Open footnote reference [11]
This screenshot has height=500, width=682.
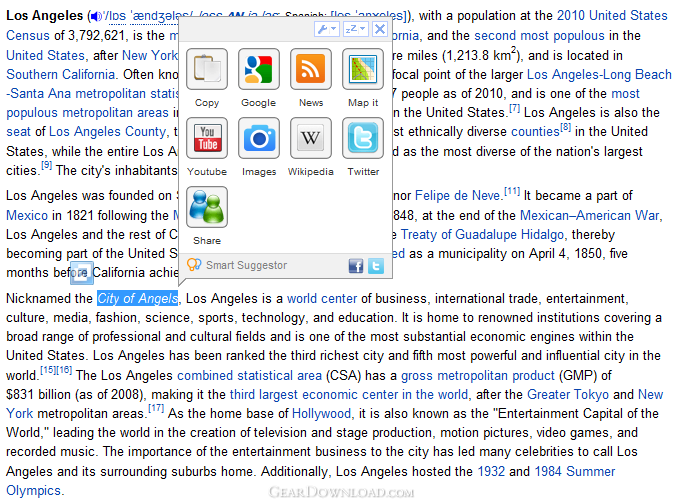[512, 190]
